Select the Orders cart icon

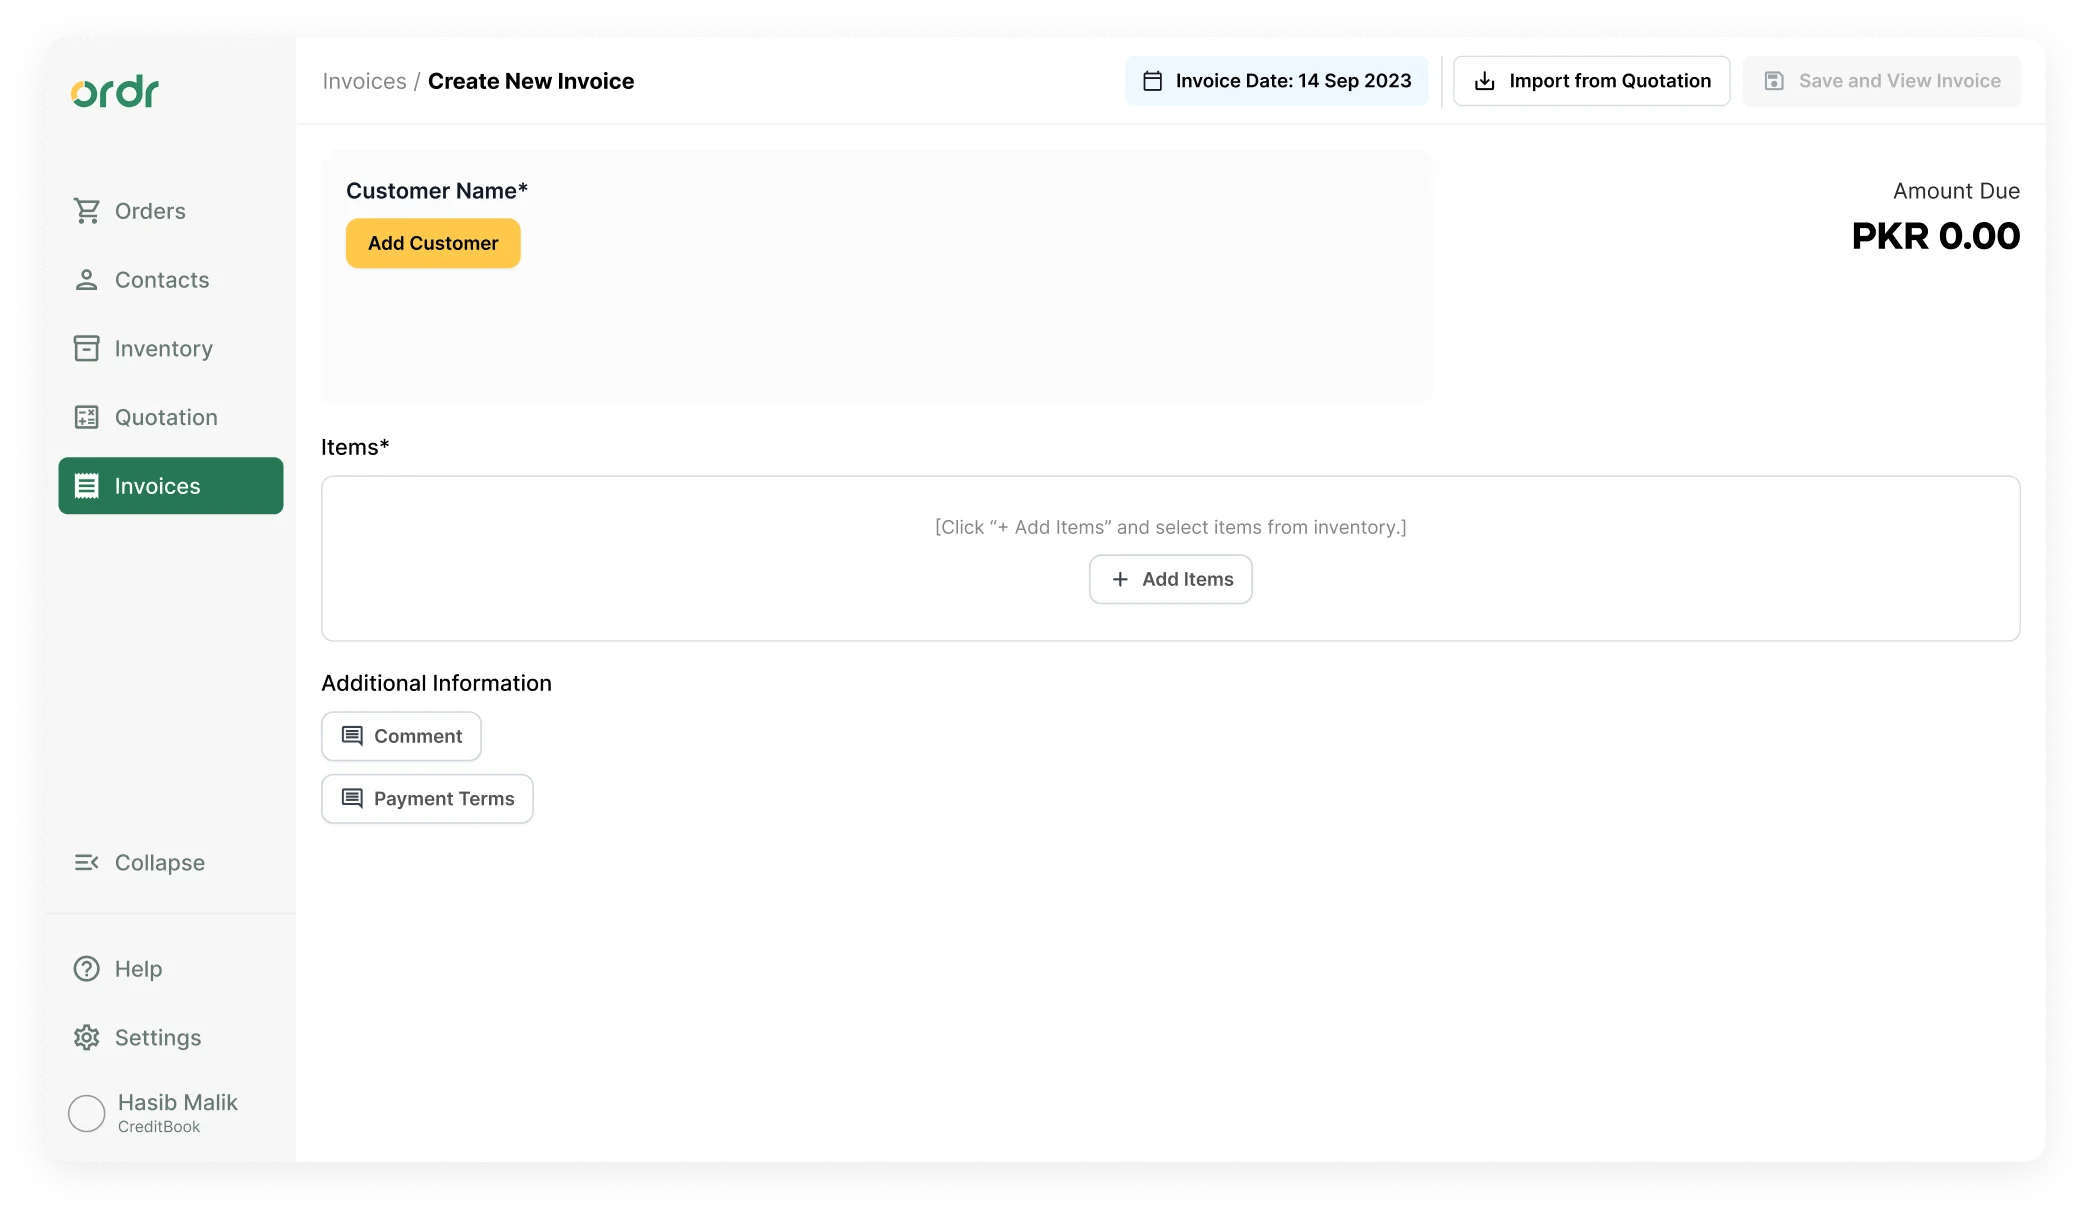[x=87, y=210]
